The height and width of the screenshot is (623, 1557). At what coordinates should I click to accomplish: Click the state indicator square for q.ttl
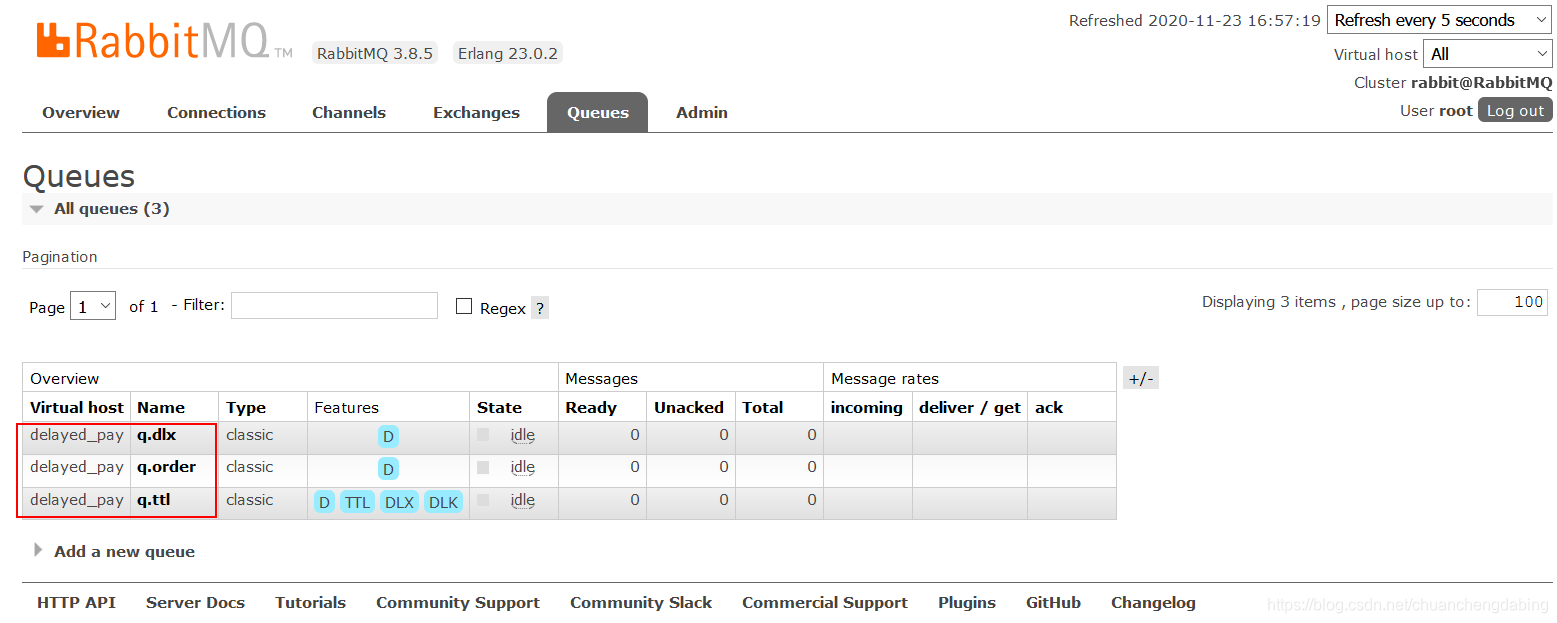tap(483, 500)
